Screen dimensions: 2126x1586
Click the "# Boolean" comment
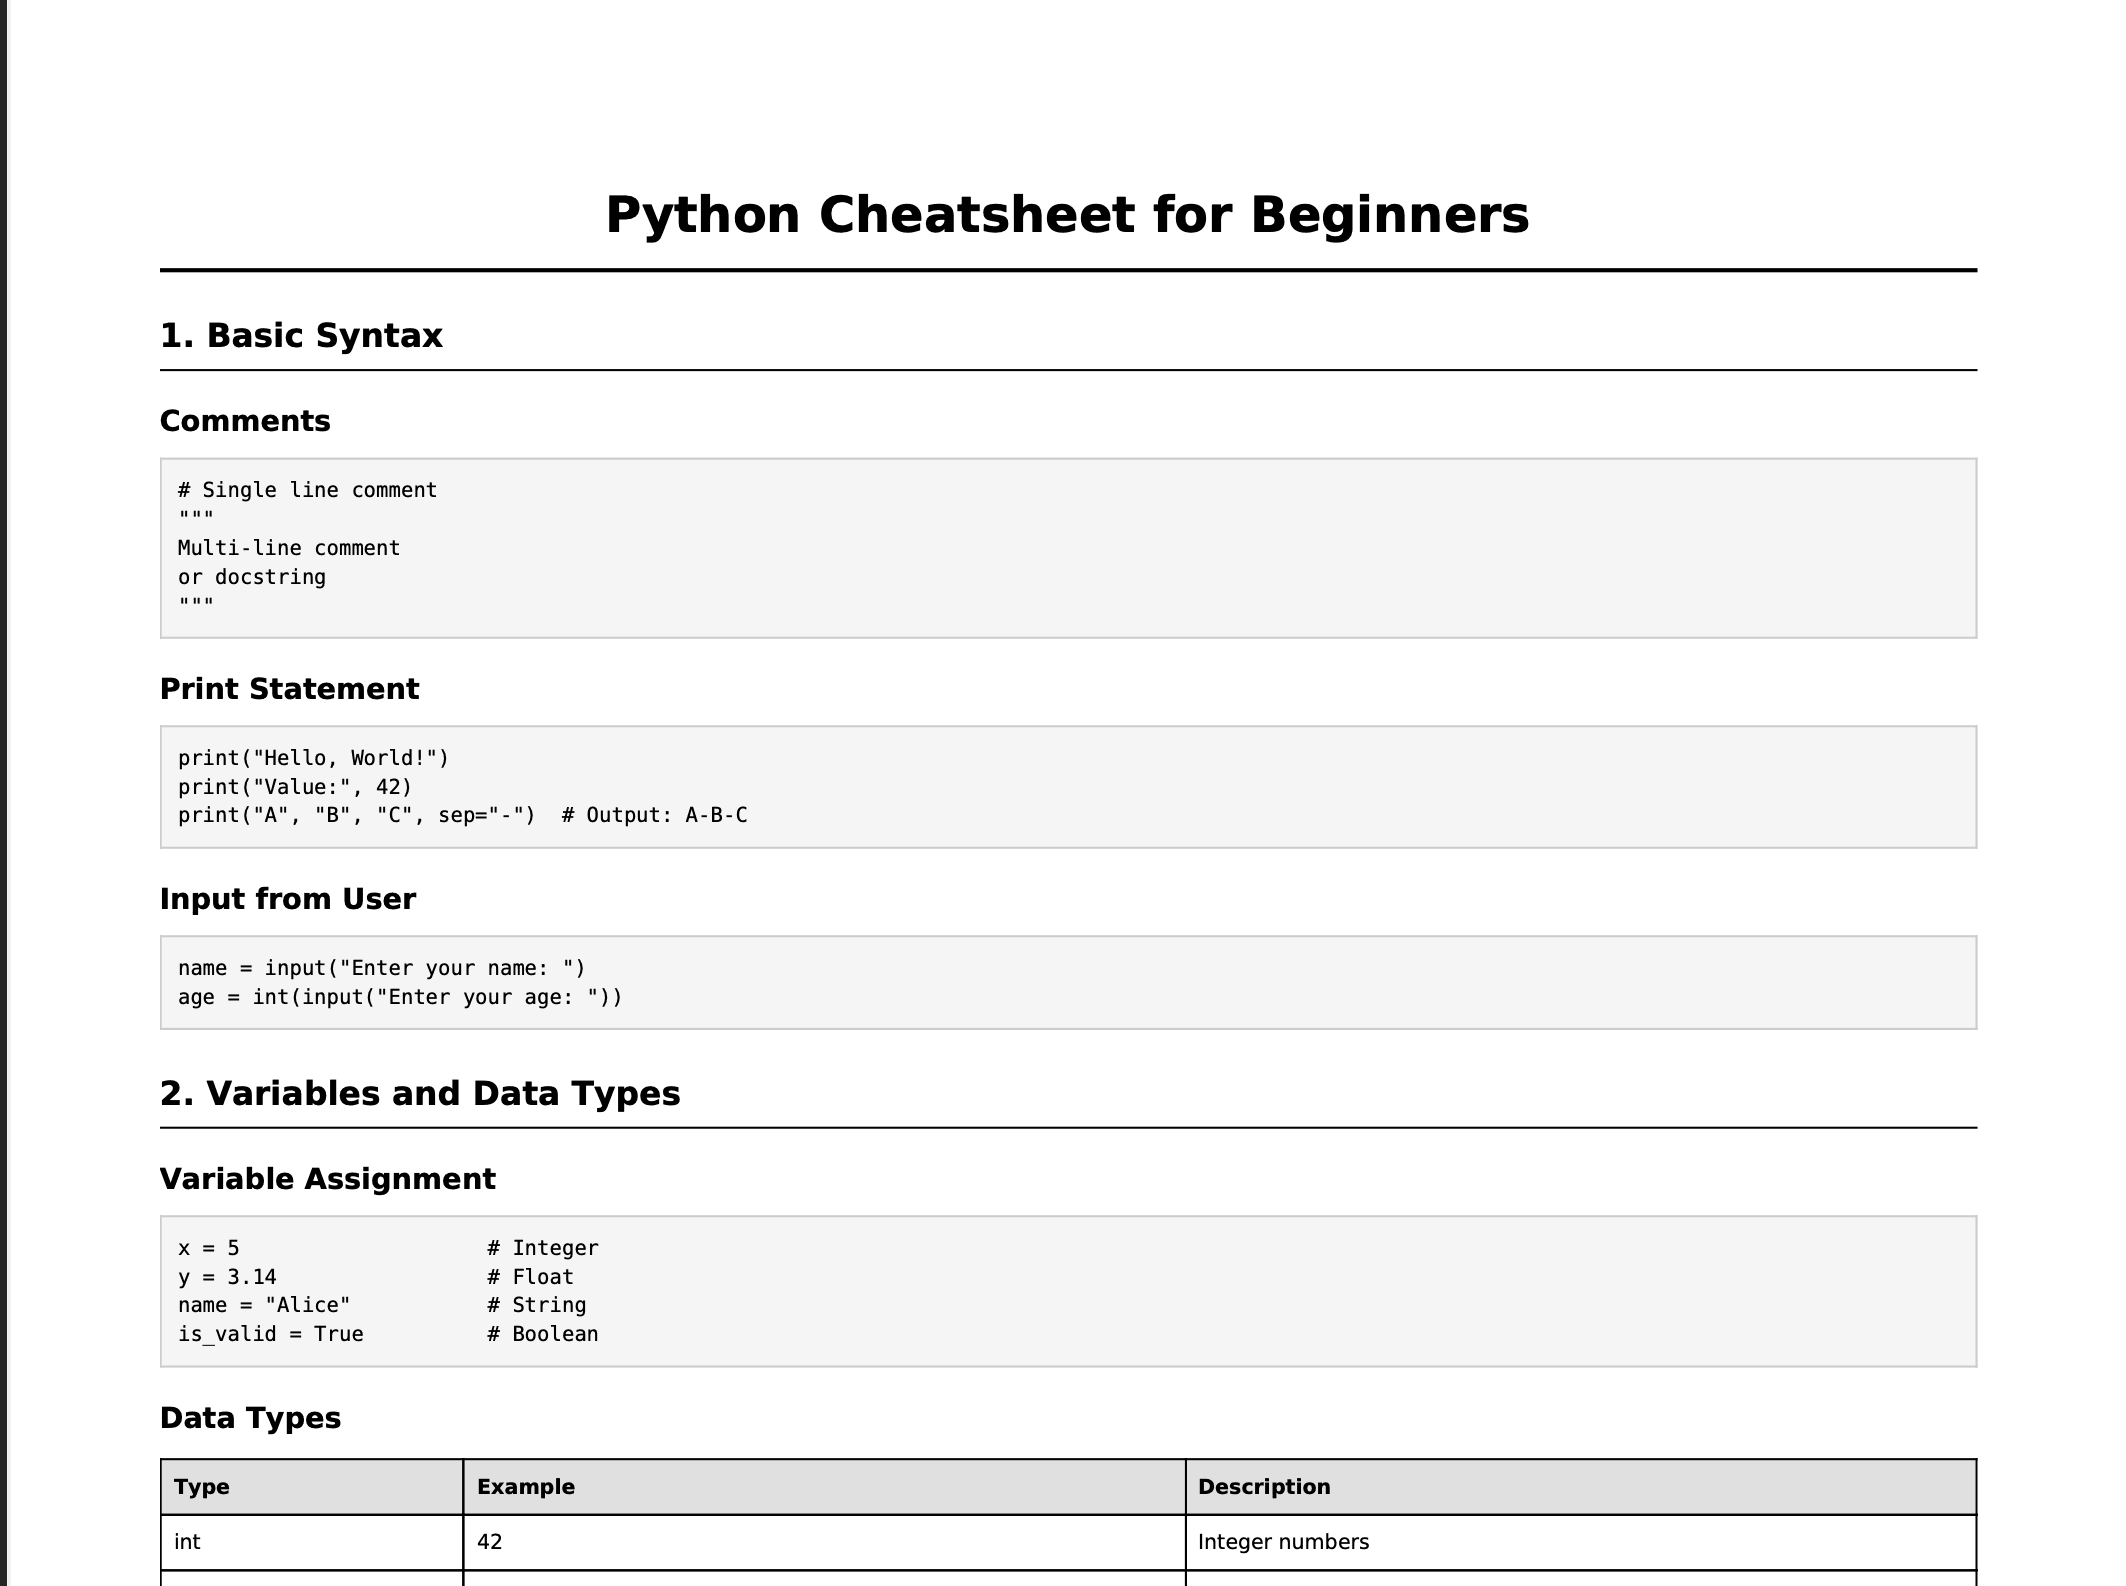click(x=543, y=1334)
